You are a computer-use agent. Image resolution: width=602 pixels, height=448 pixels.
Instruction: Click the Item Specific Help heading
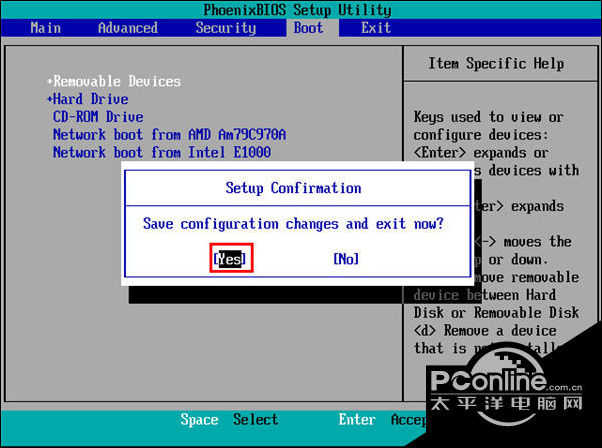[x=496, y=63]
